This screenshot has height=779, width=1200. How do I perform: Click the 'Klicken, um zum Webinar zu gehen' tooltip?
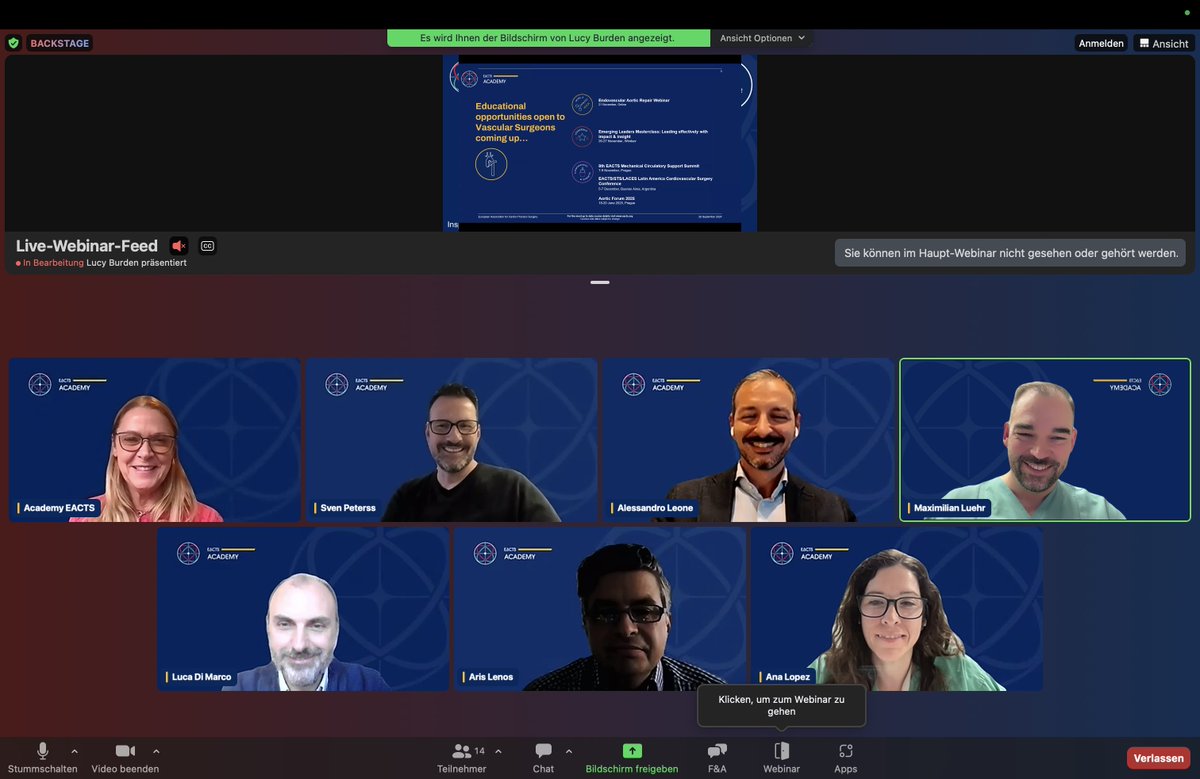(781, 705)
